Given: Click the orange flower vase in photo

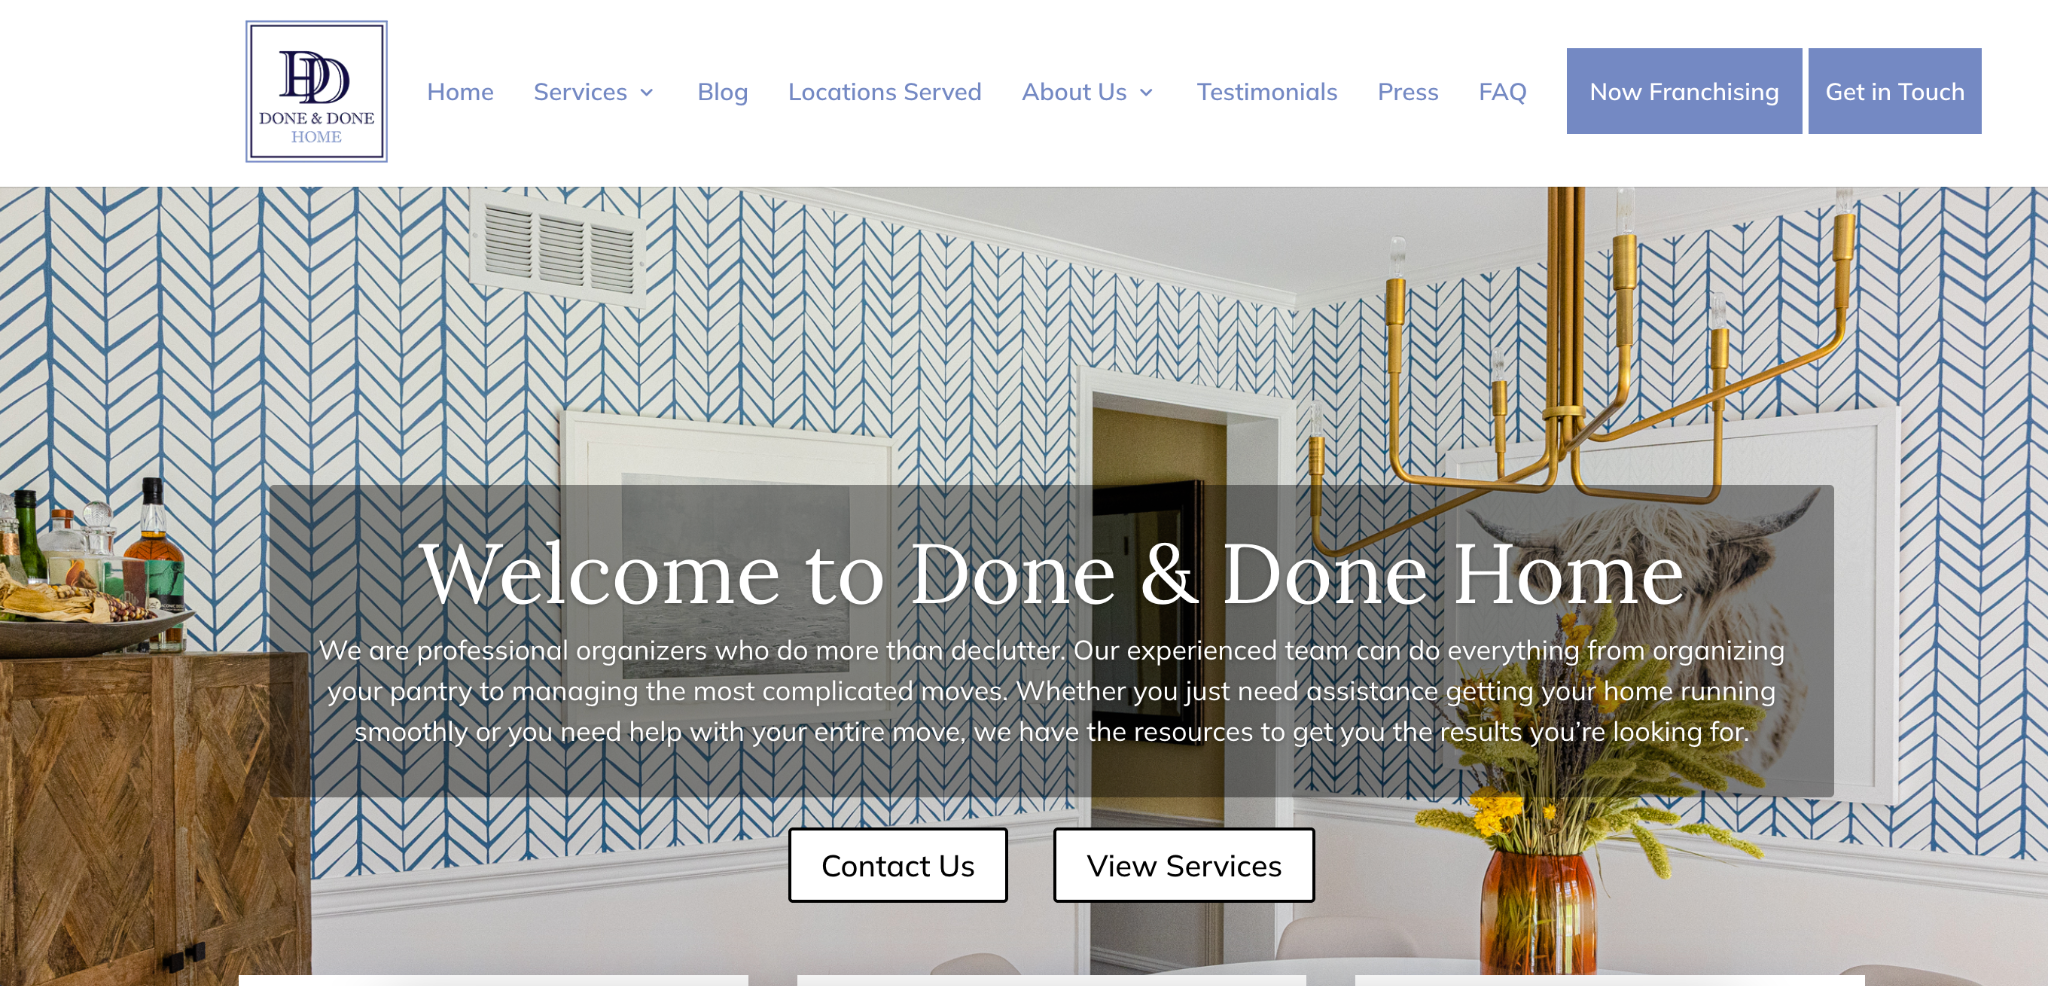Looking at the screenshot, I should coord(1538,912).
